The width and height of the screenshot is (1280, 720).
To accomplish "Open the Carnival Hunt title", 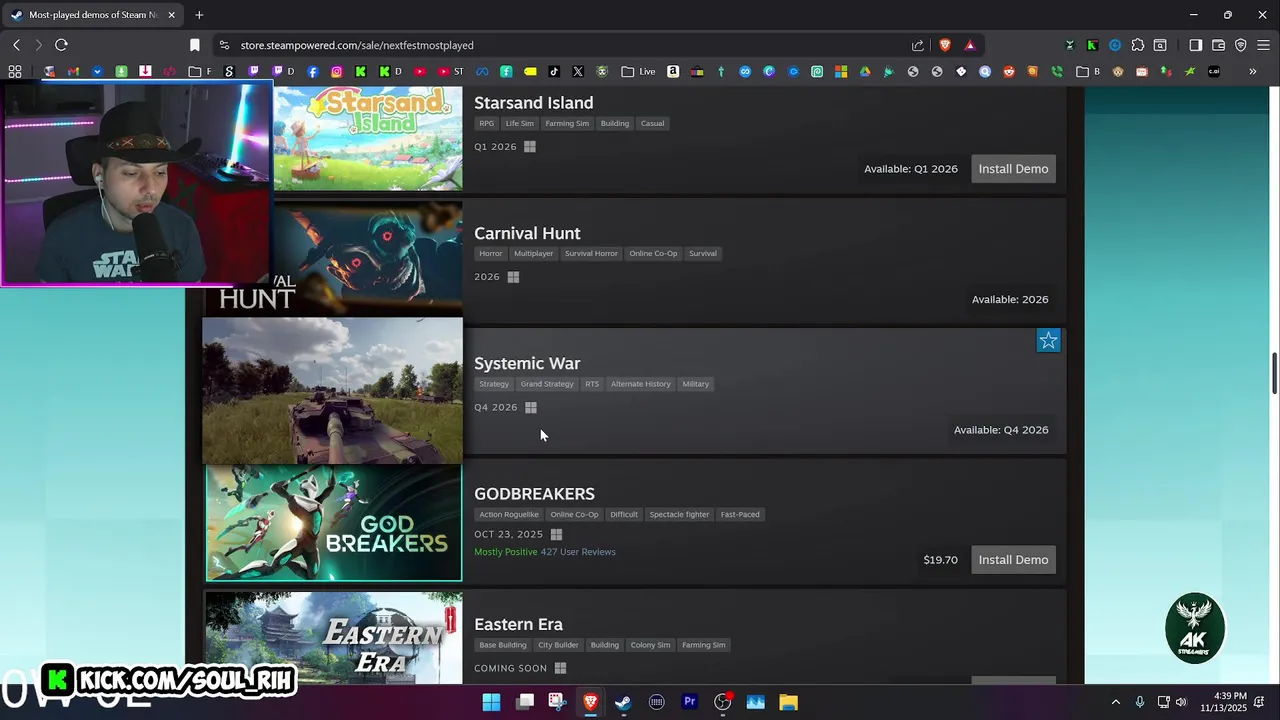I will click(x=527, y=233).
